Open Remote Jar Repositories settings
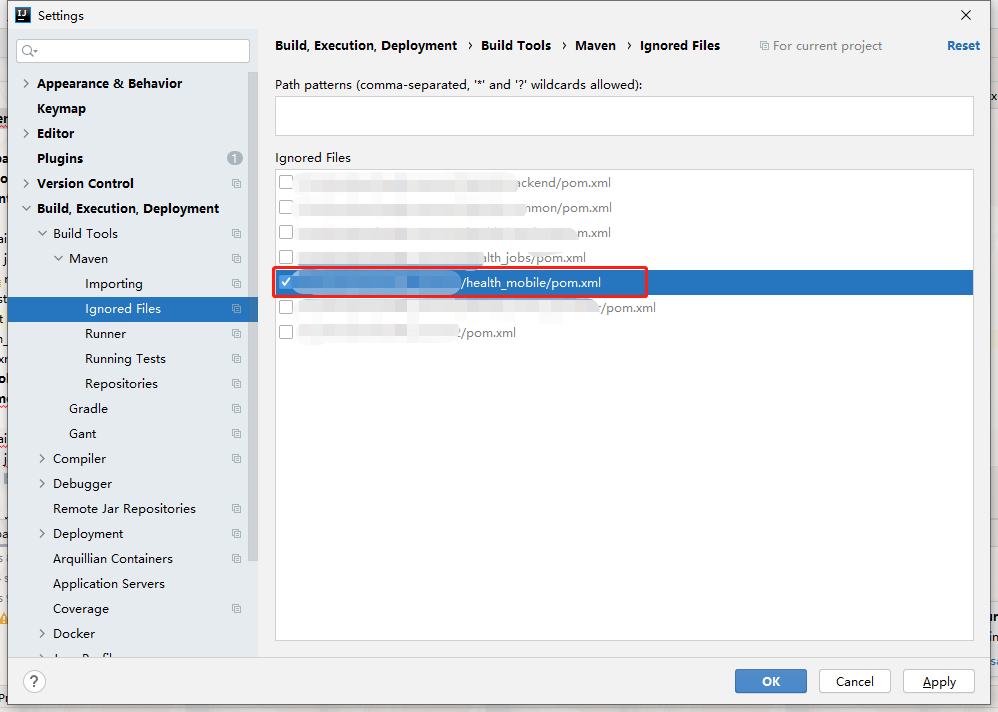Screen dimensions: 998x712 [x=124, y=509]
